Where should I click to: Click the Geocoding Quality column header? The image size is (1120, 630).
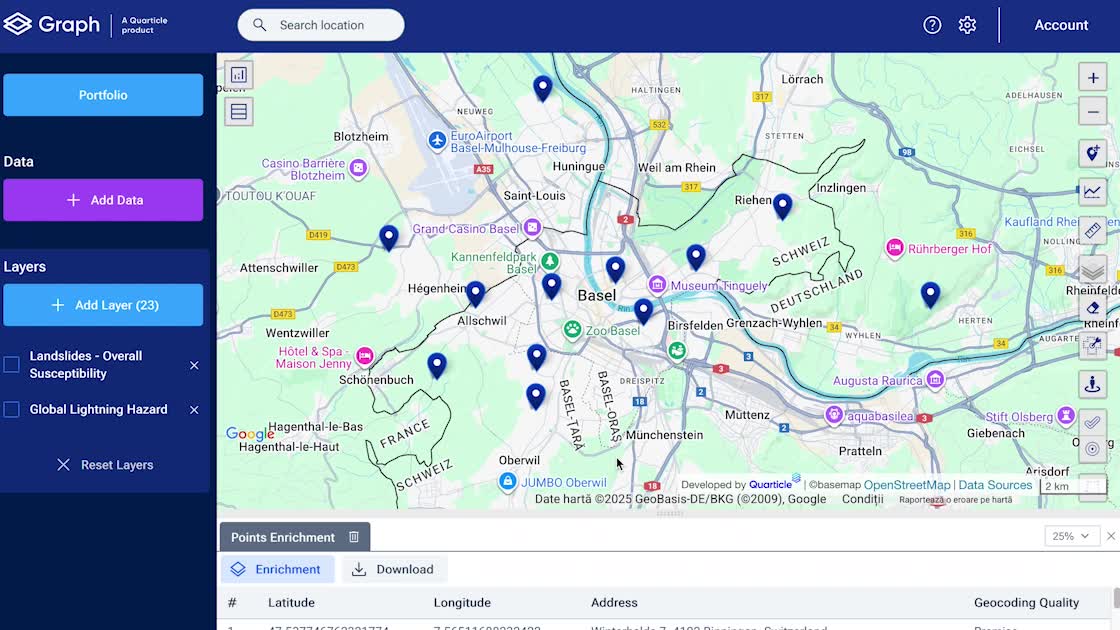point(1026,602)
